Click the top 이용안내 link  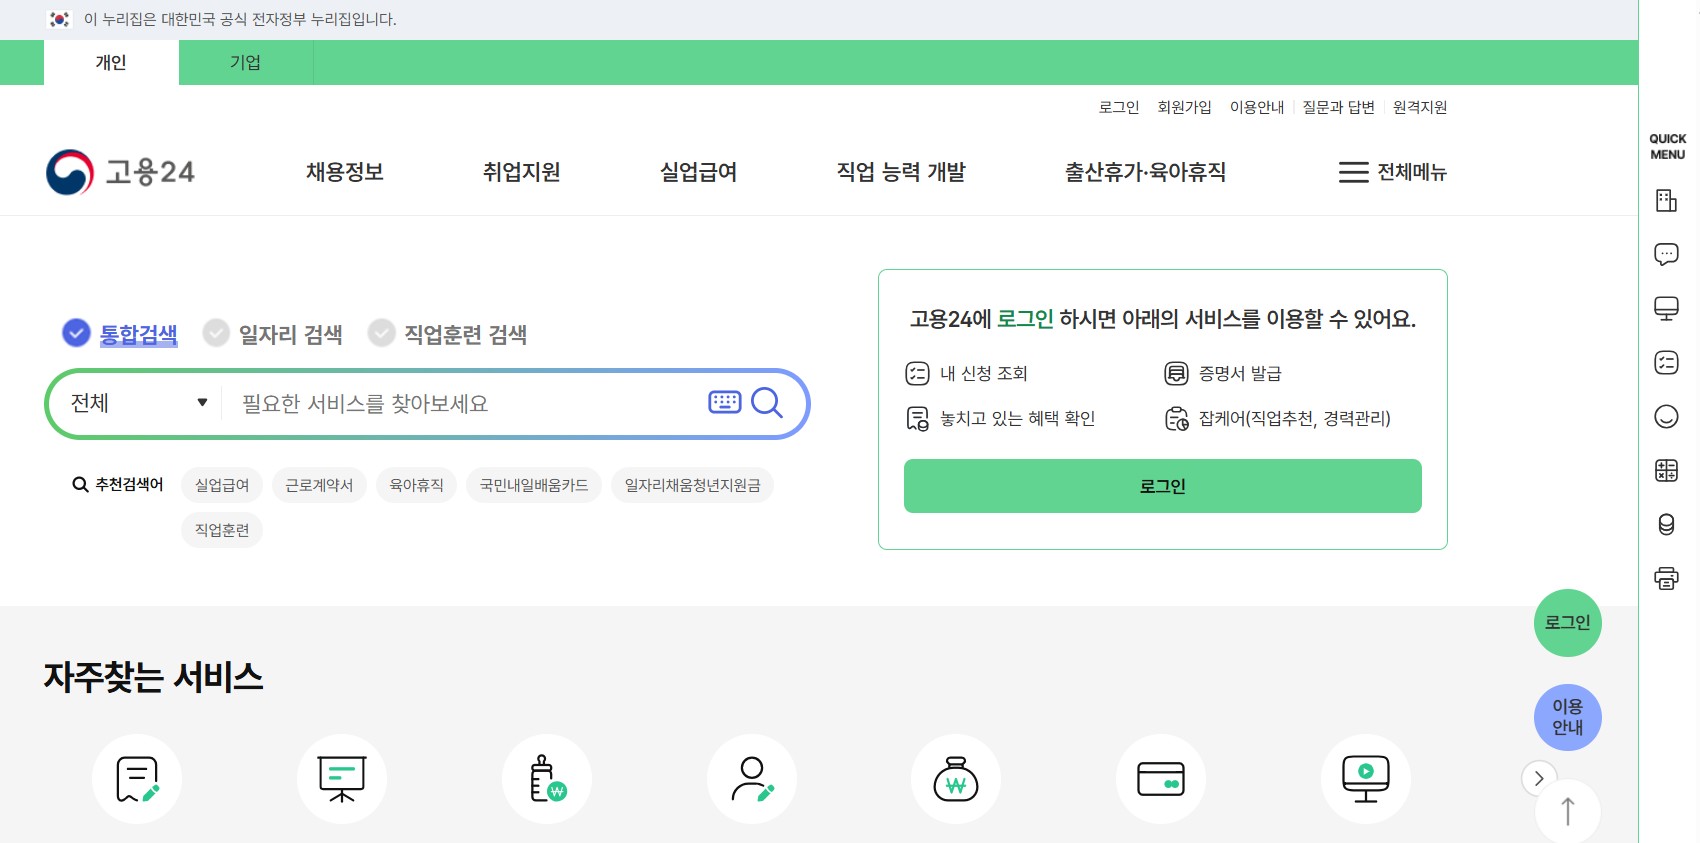click(1257, 107)
